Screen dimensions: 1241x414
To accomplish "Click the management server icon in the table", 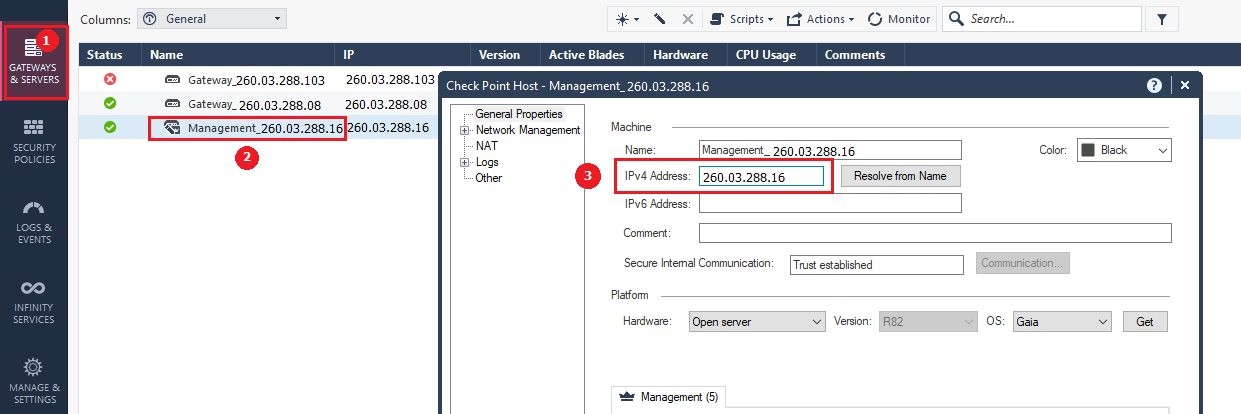I will 172,127.
